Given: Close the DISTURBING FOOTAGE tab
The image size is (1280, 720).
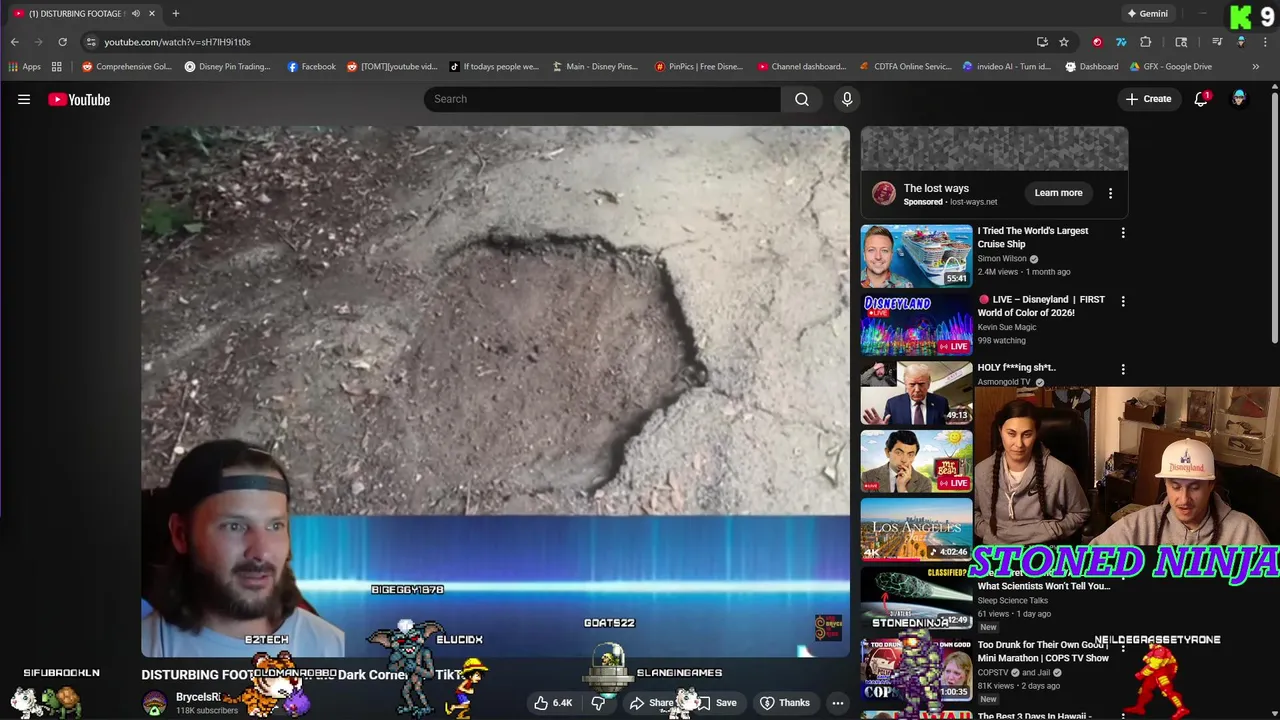Looking at the screenshot, I should pyautogui.click(x=152, y=14).
